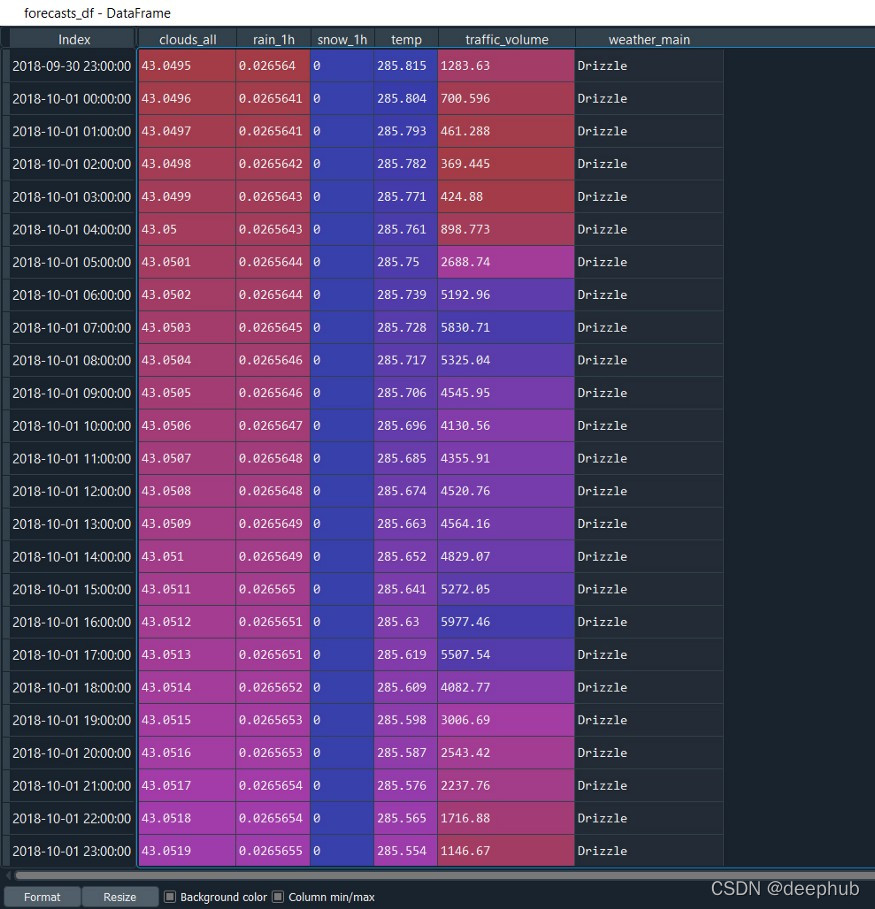
Task: Click temp cell 285.75
Action: [x=406, y=262]
